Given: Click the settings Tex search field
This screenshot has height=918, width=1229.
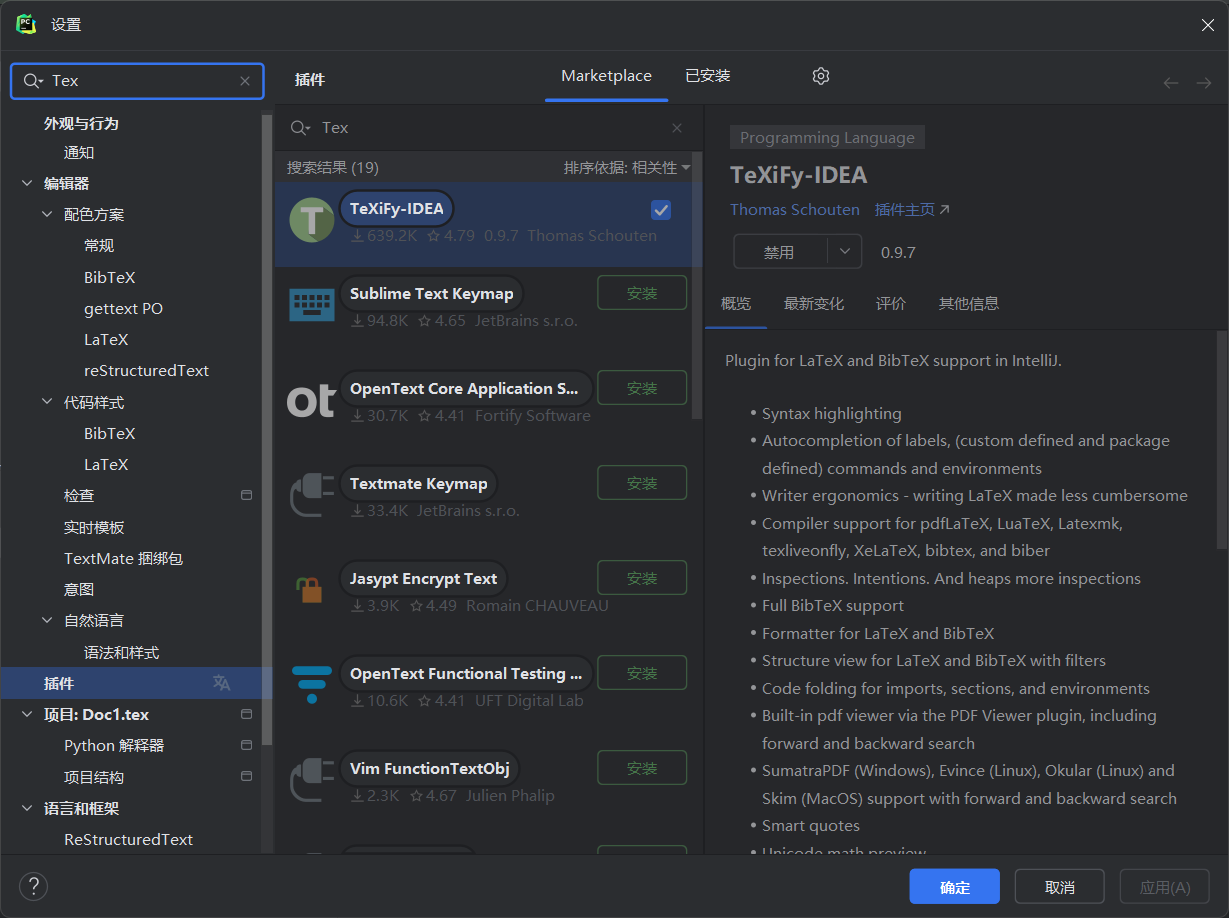Looking at the screenshot, I should 137,81.
